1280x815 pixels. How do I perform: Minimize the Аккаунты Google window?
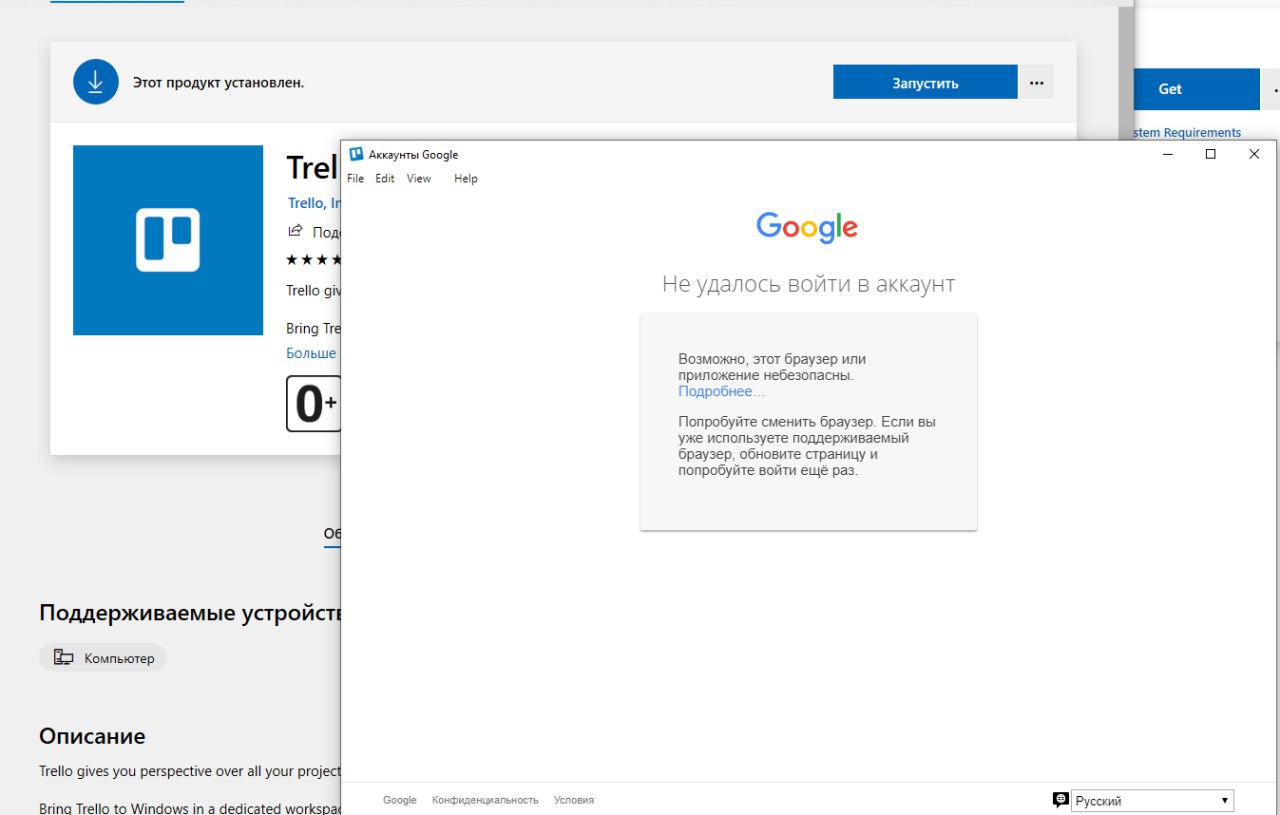click(1167, 154)
